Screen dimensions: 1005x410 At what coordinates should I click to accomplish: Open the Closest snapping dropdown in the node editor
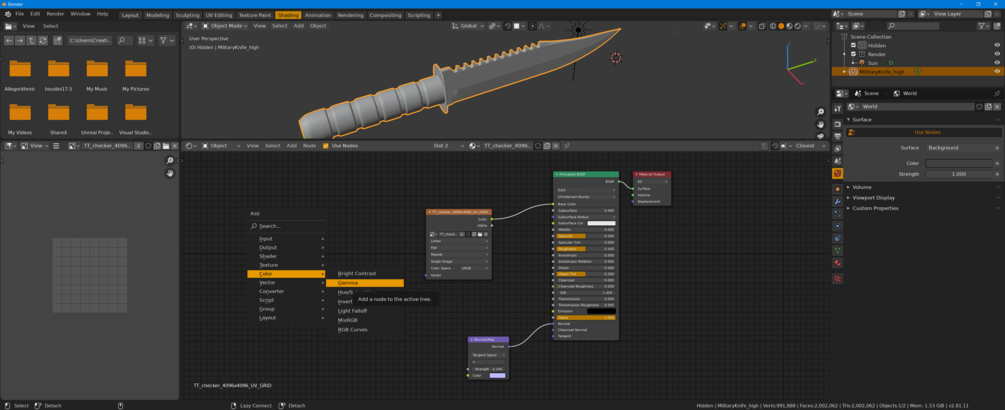coord(809,146)
